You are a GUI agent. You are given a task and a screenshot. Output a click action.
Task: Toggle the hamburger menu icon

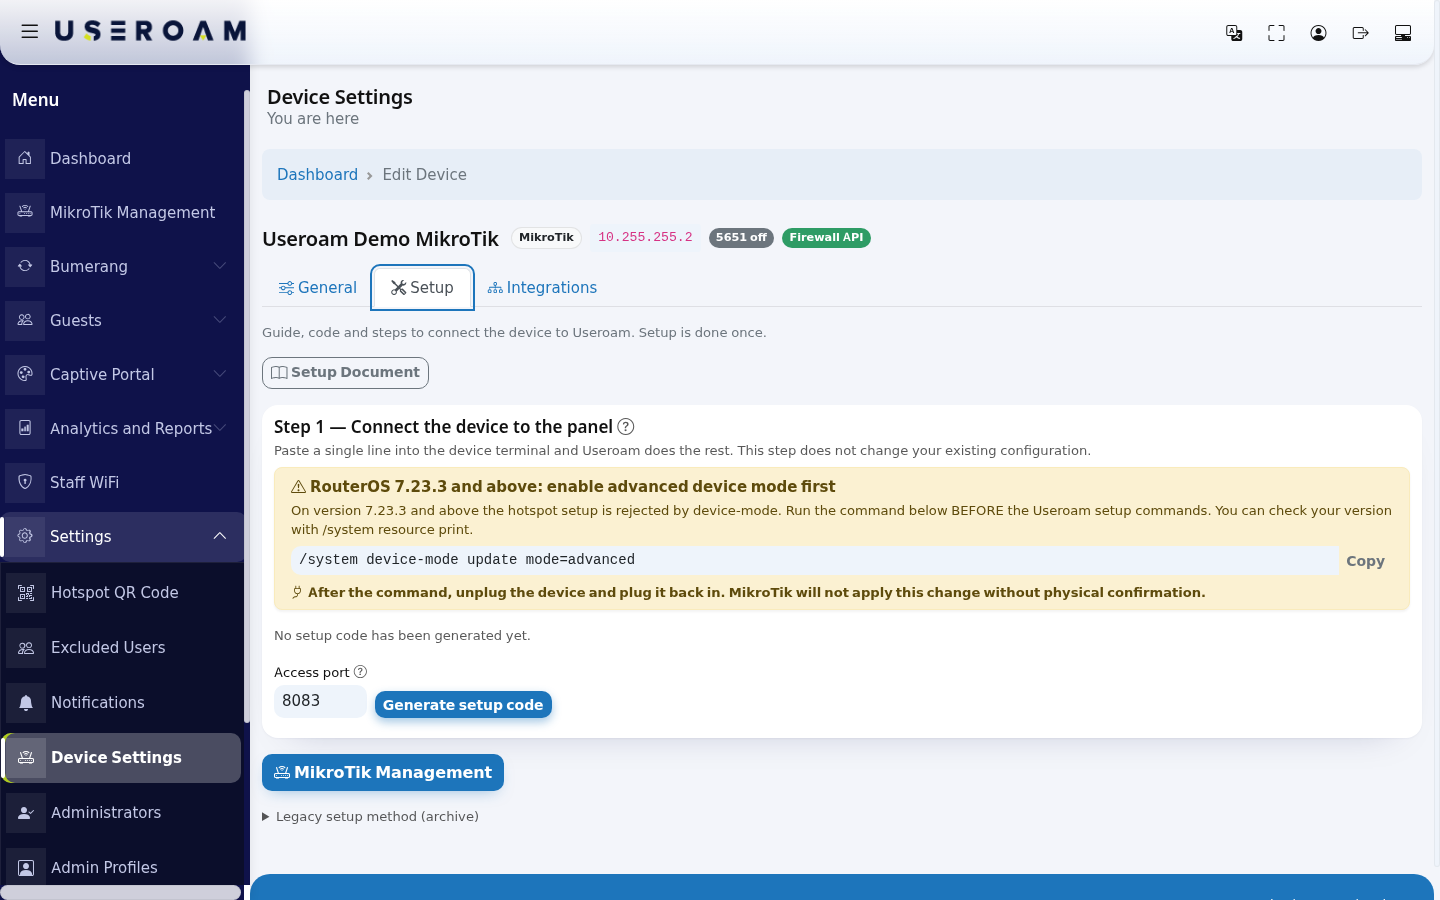[30, 32]
